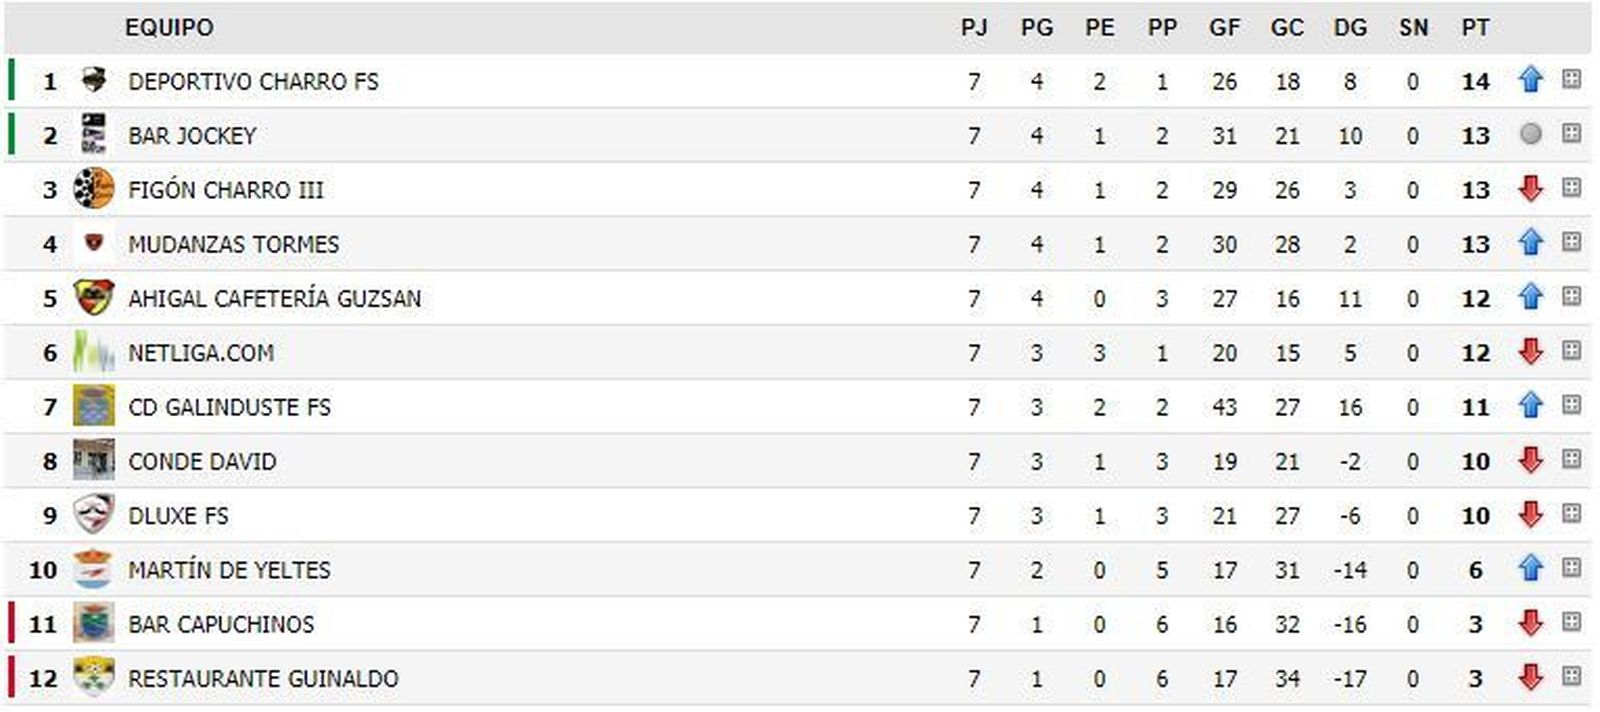Expand details grid for Deportivo Charro FS
The image size is (1600, 712).
click(x=1571, y=80)
